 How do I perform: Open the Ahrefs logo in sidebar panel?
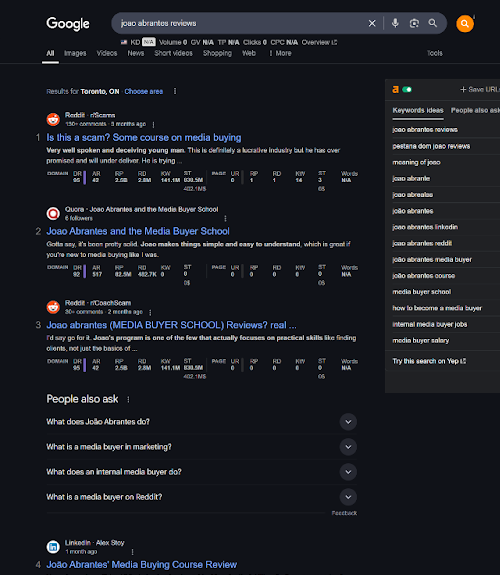tap(395, 89)
